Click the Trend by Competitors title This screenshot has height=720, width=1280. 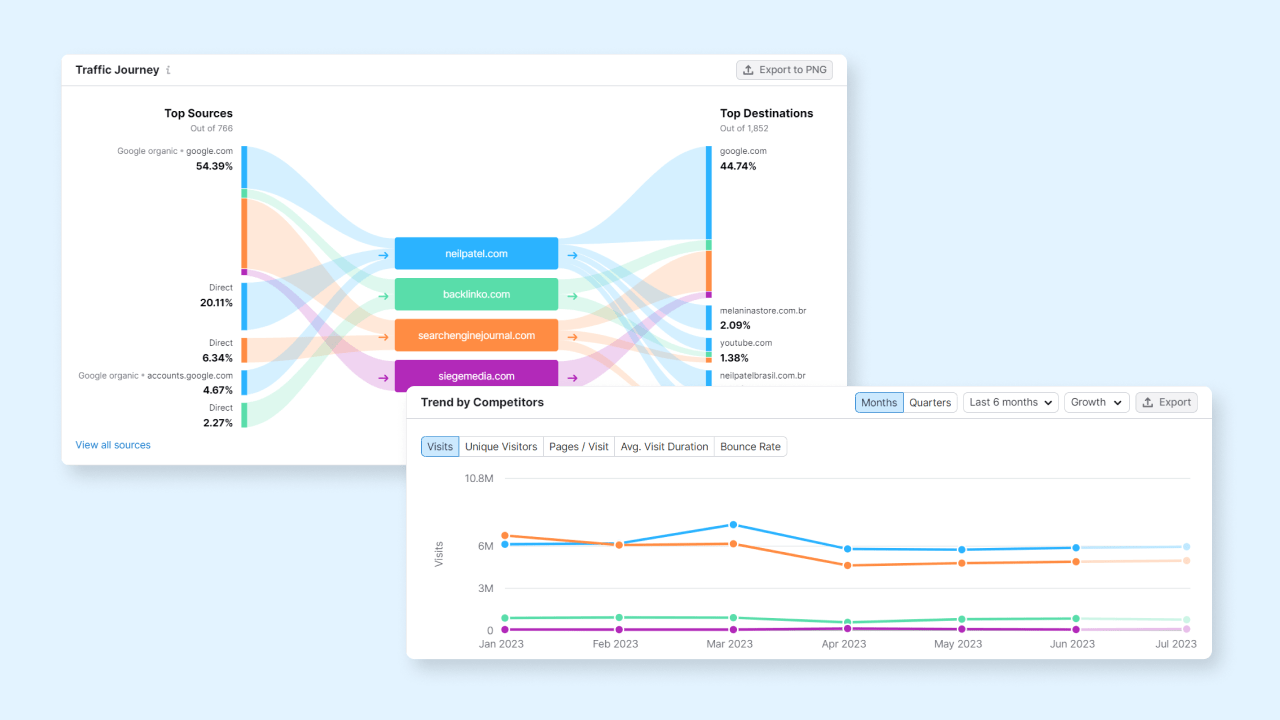[x=482, y=402]
